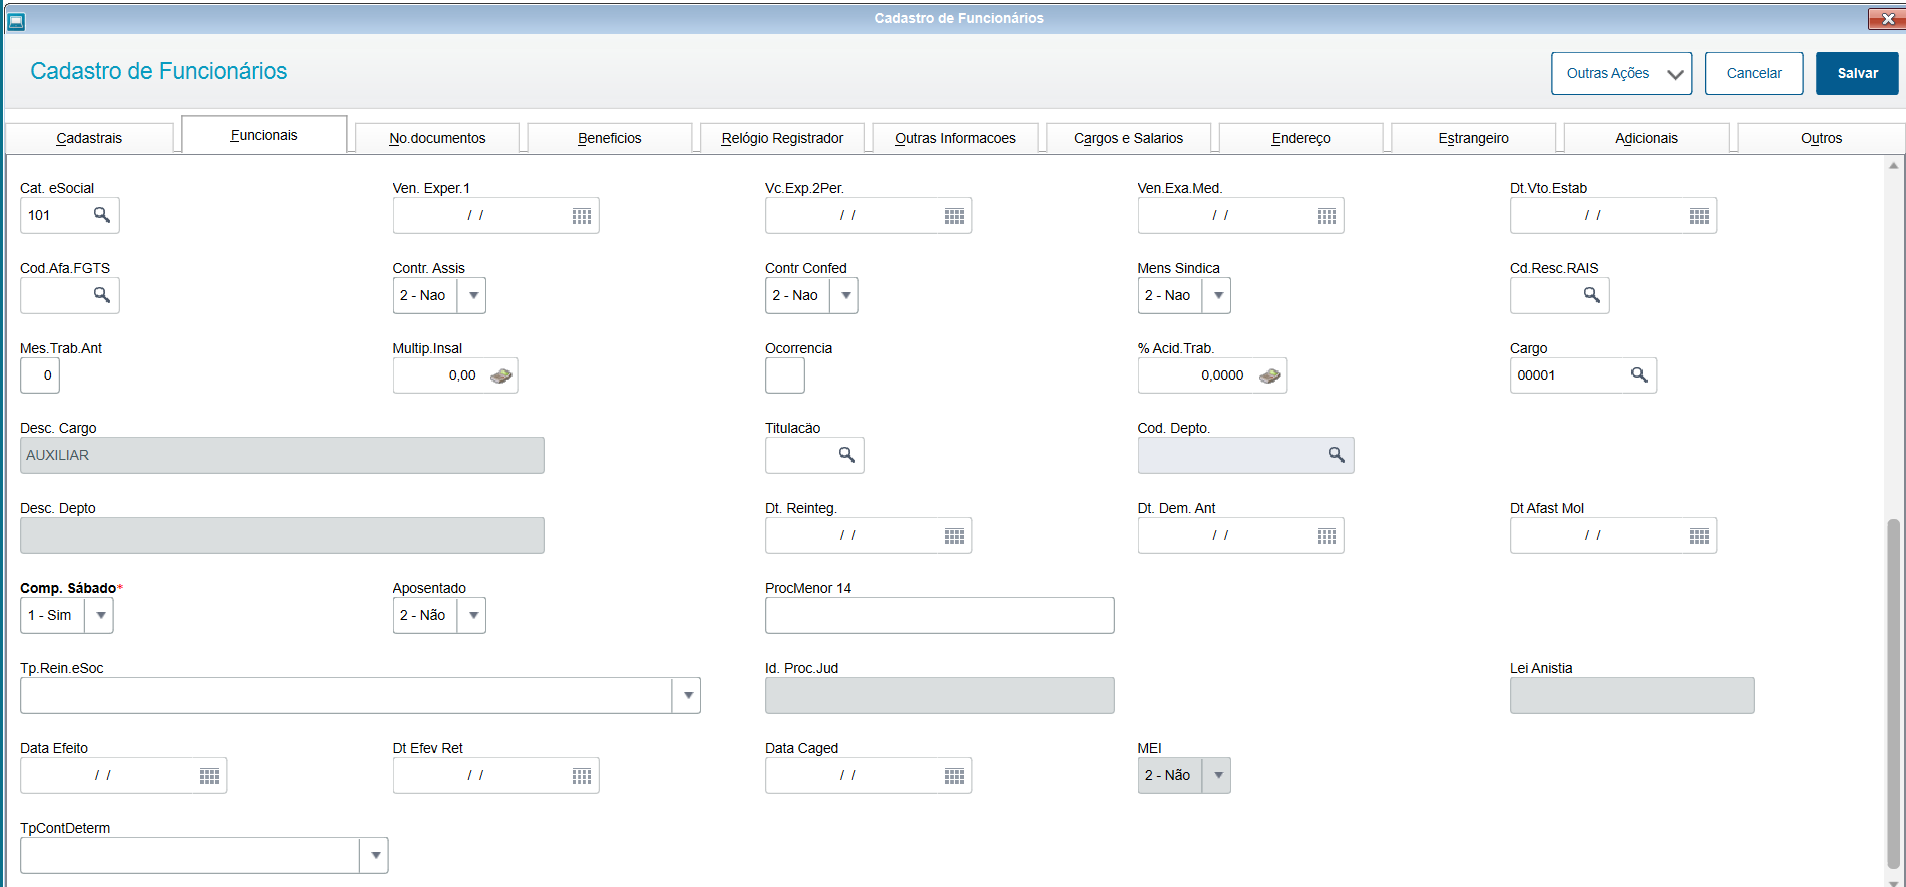Image resolution: width=1906 pixels, height=887 pixels.
Task: Click the Titulacão lookup magnifier icon
Action: pos(846,455)
